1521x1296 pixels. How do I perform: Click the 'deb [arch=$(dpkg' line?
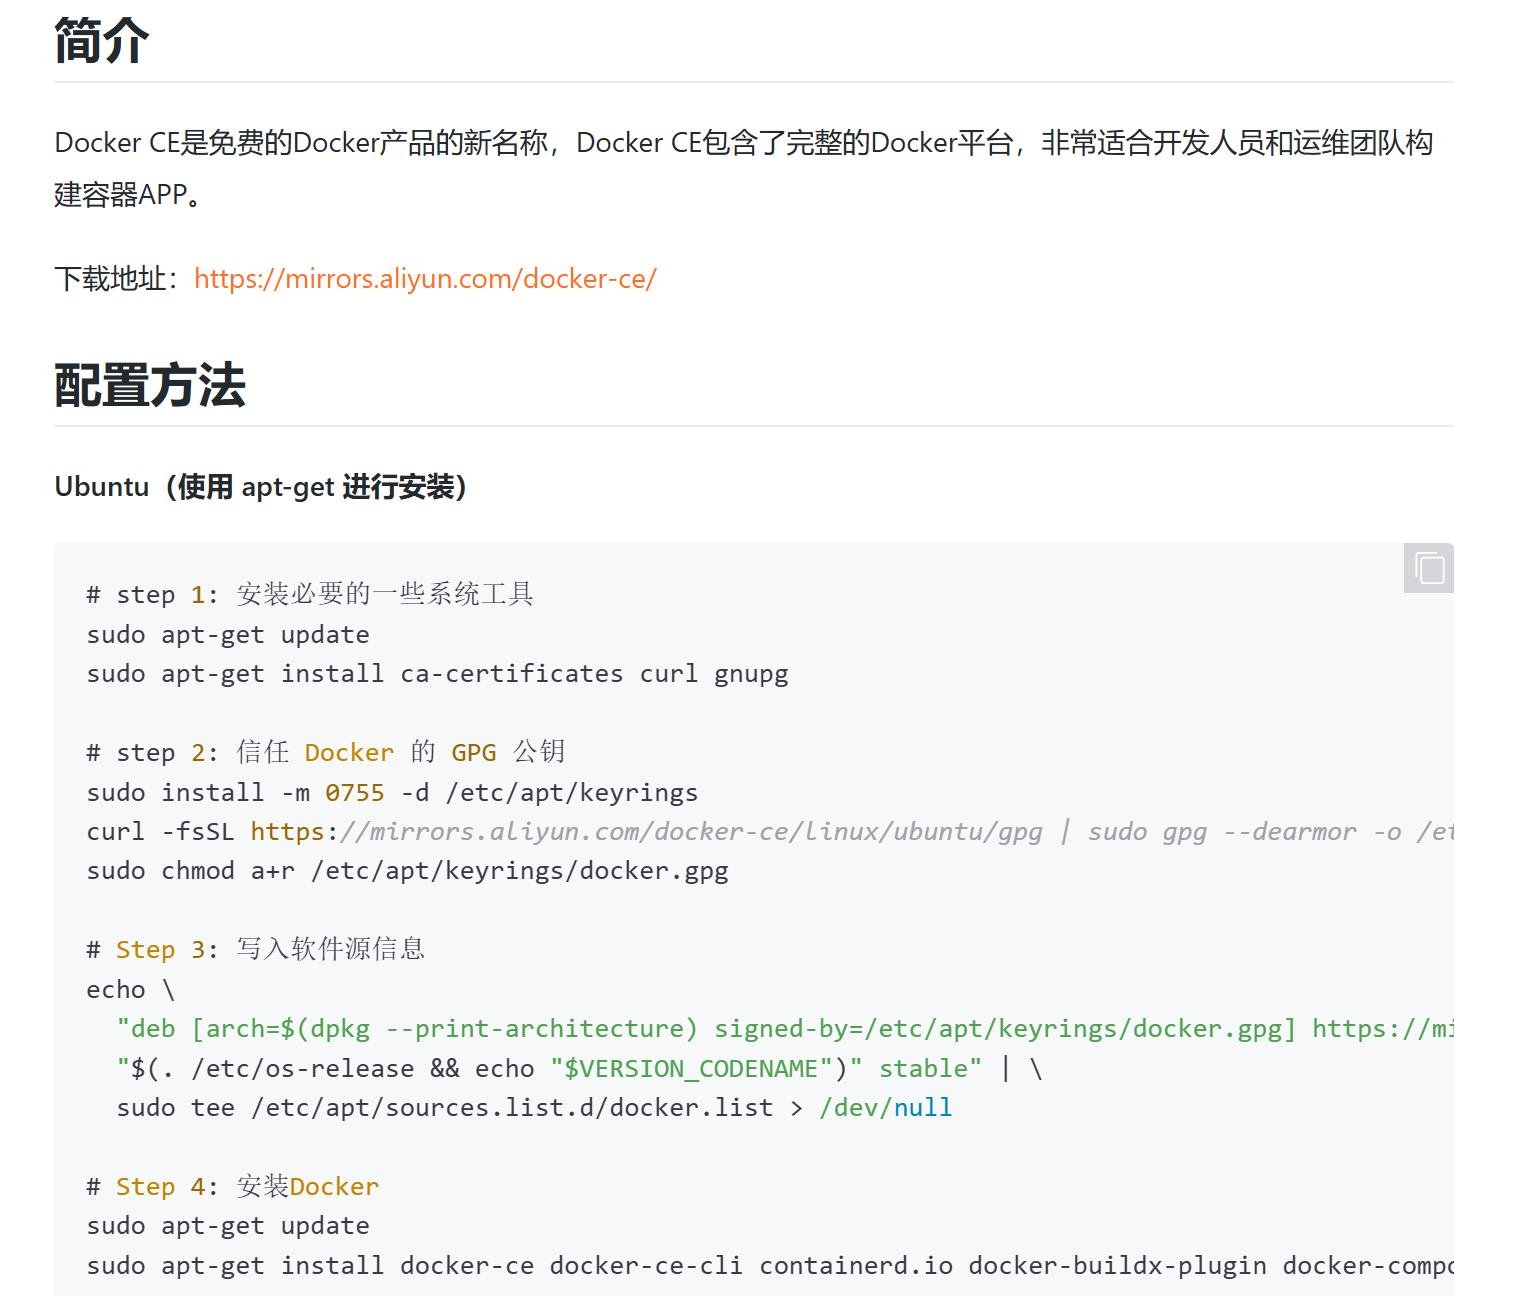[x=785, y=1029]
